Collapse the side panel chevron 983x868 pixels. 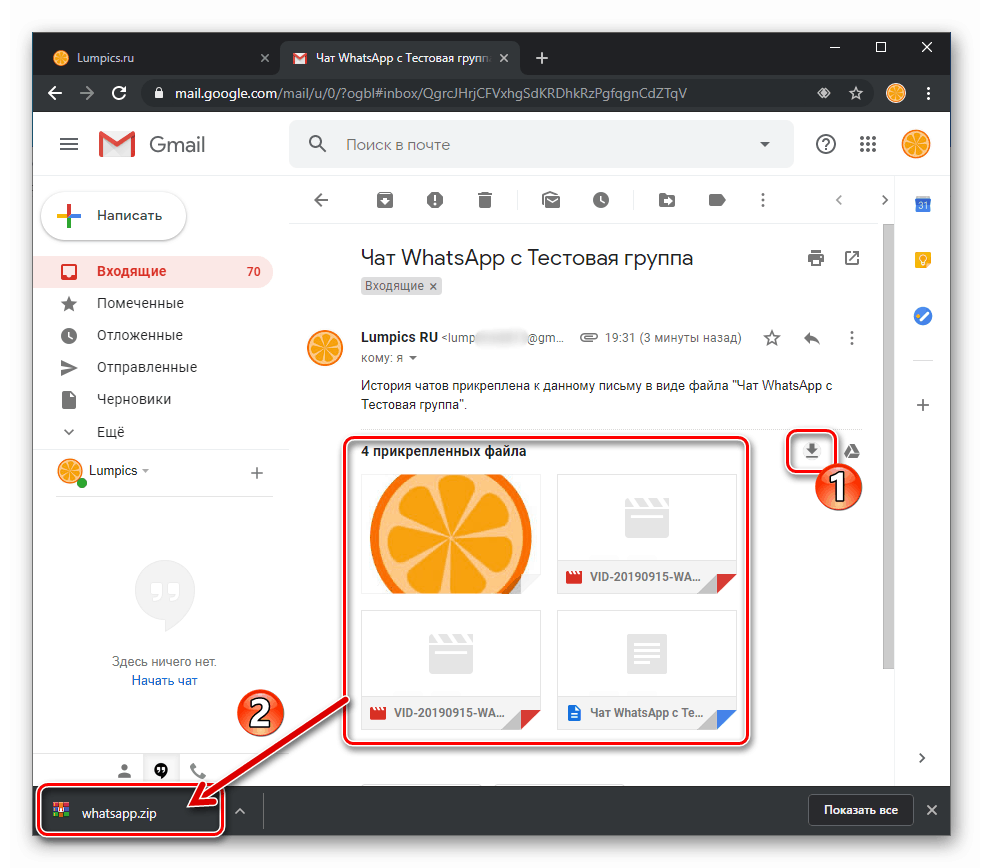coord(922,758)
